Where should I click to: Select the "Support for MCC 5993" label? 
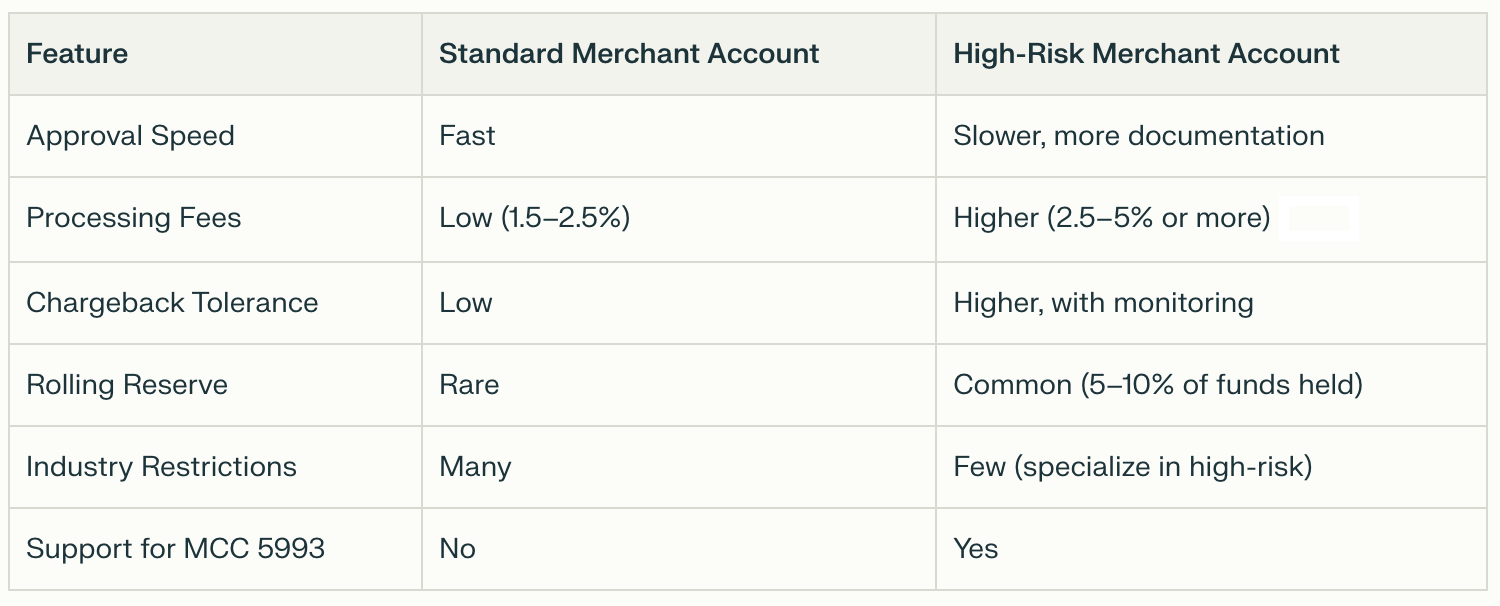(175, 549)
